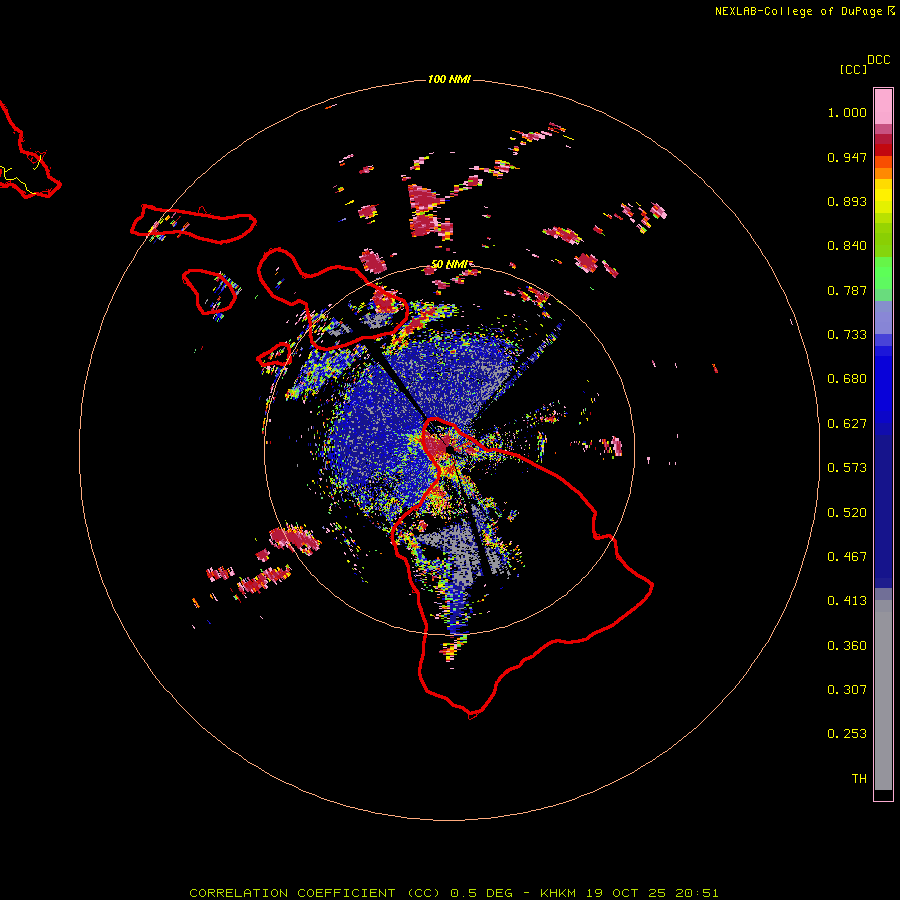900x900 pixels.
Task: Click the 1.000 value on the color scale
Action: point(847,112)
